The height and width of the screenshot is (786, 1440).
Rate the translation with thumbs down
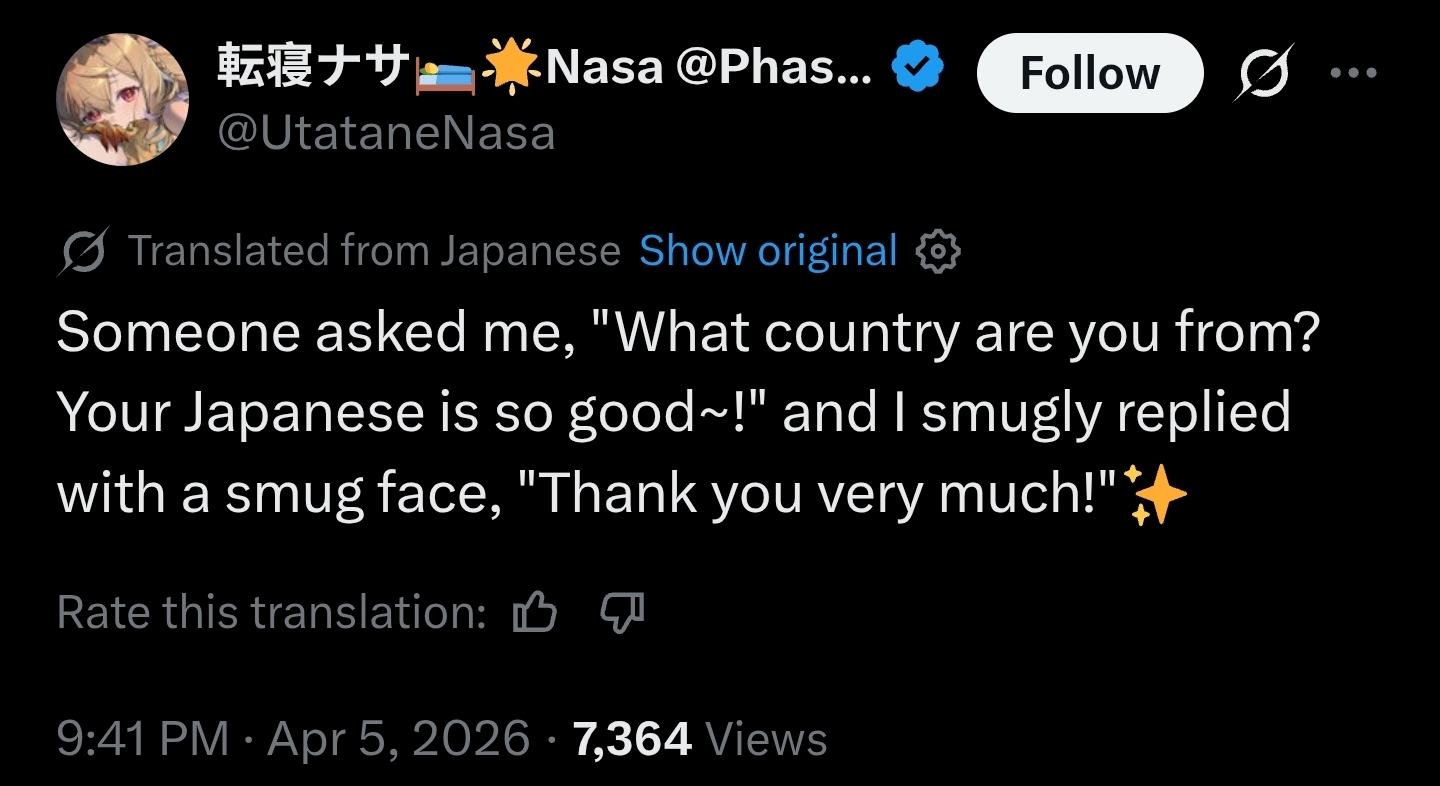(622, 612)
